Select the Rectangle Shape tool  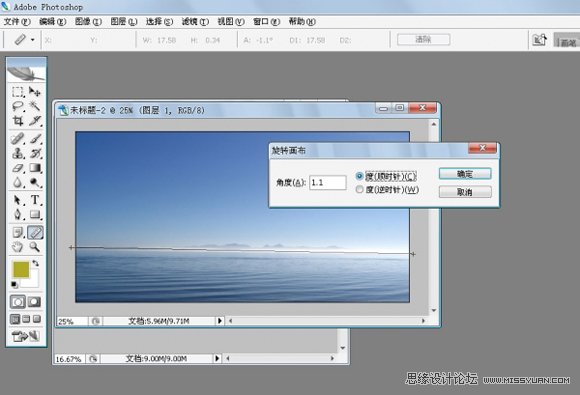coord(35,215)
